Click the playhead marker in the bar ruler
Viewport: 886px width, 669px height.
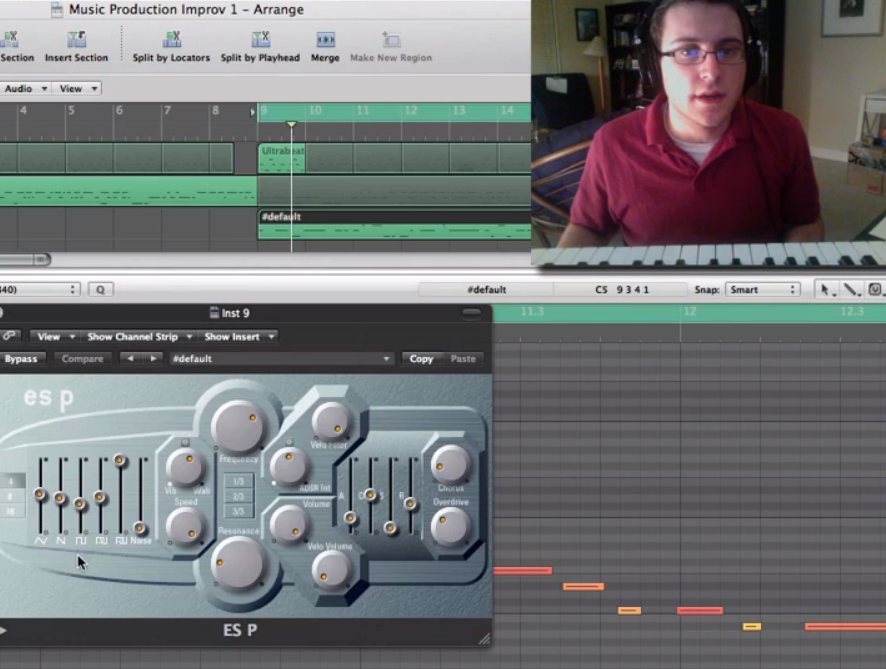[x=292, y=124]
